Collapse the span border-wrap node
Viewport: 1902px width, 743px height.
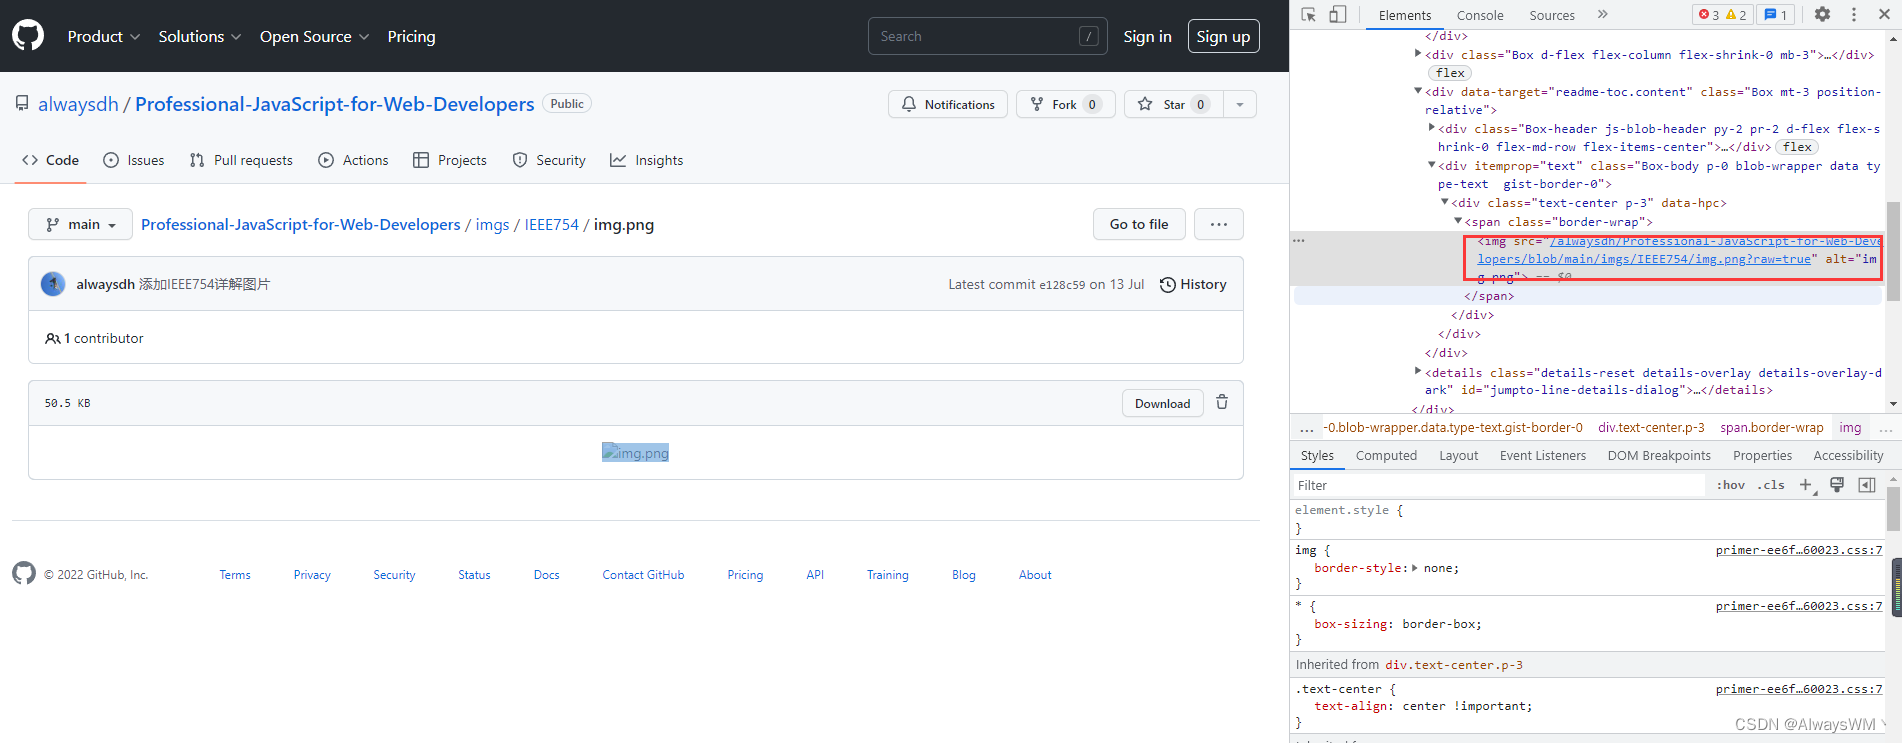tap(1458, 221)
